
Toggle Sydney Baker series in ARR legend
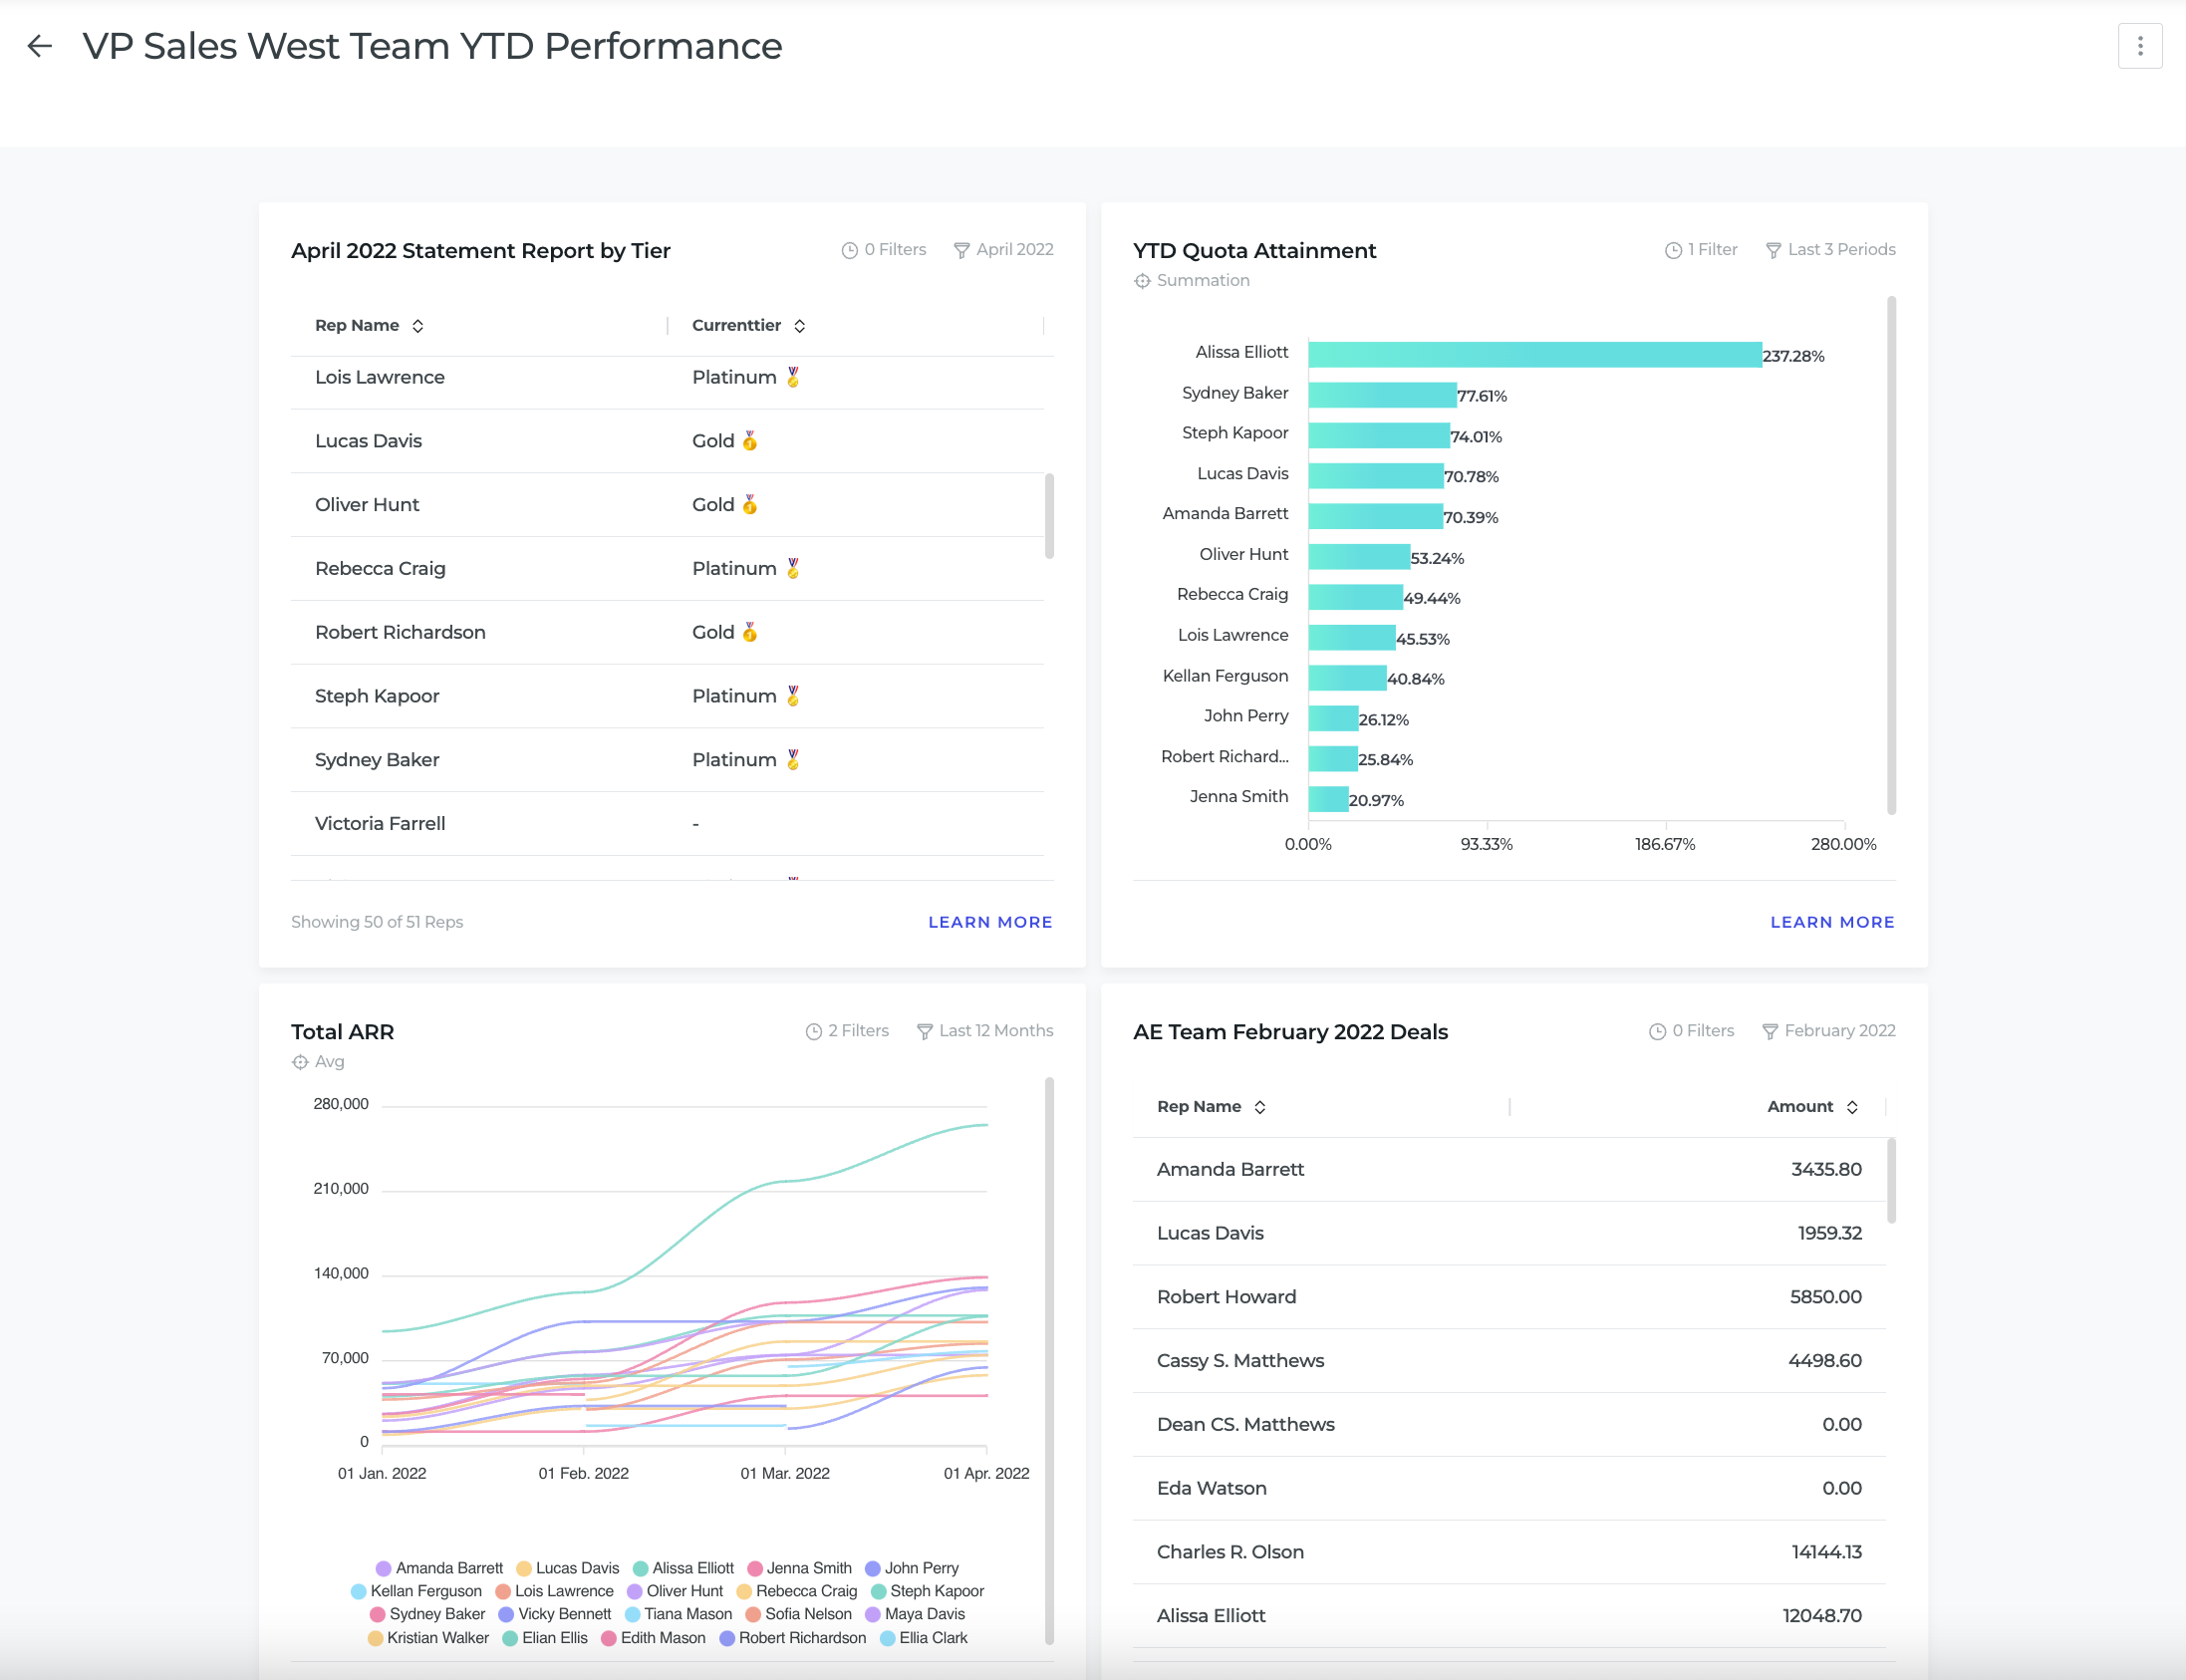427,1613
